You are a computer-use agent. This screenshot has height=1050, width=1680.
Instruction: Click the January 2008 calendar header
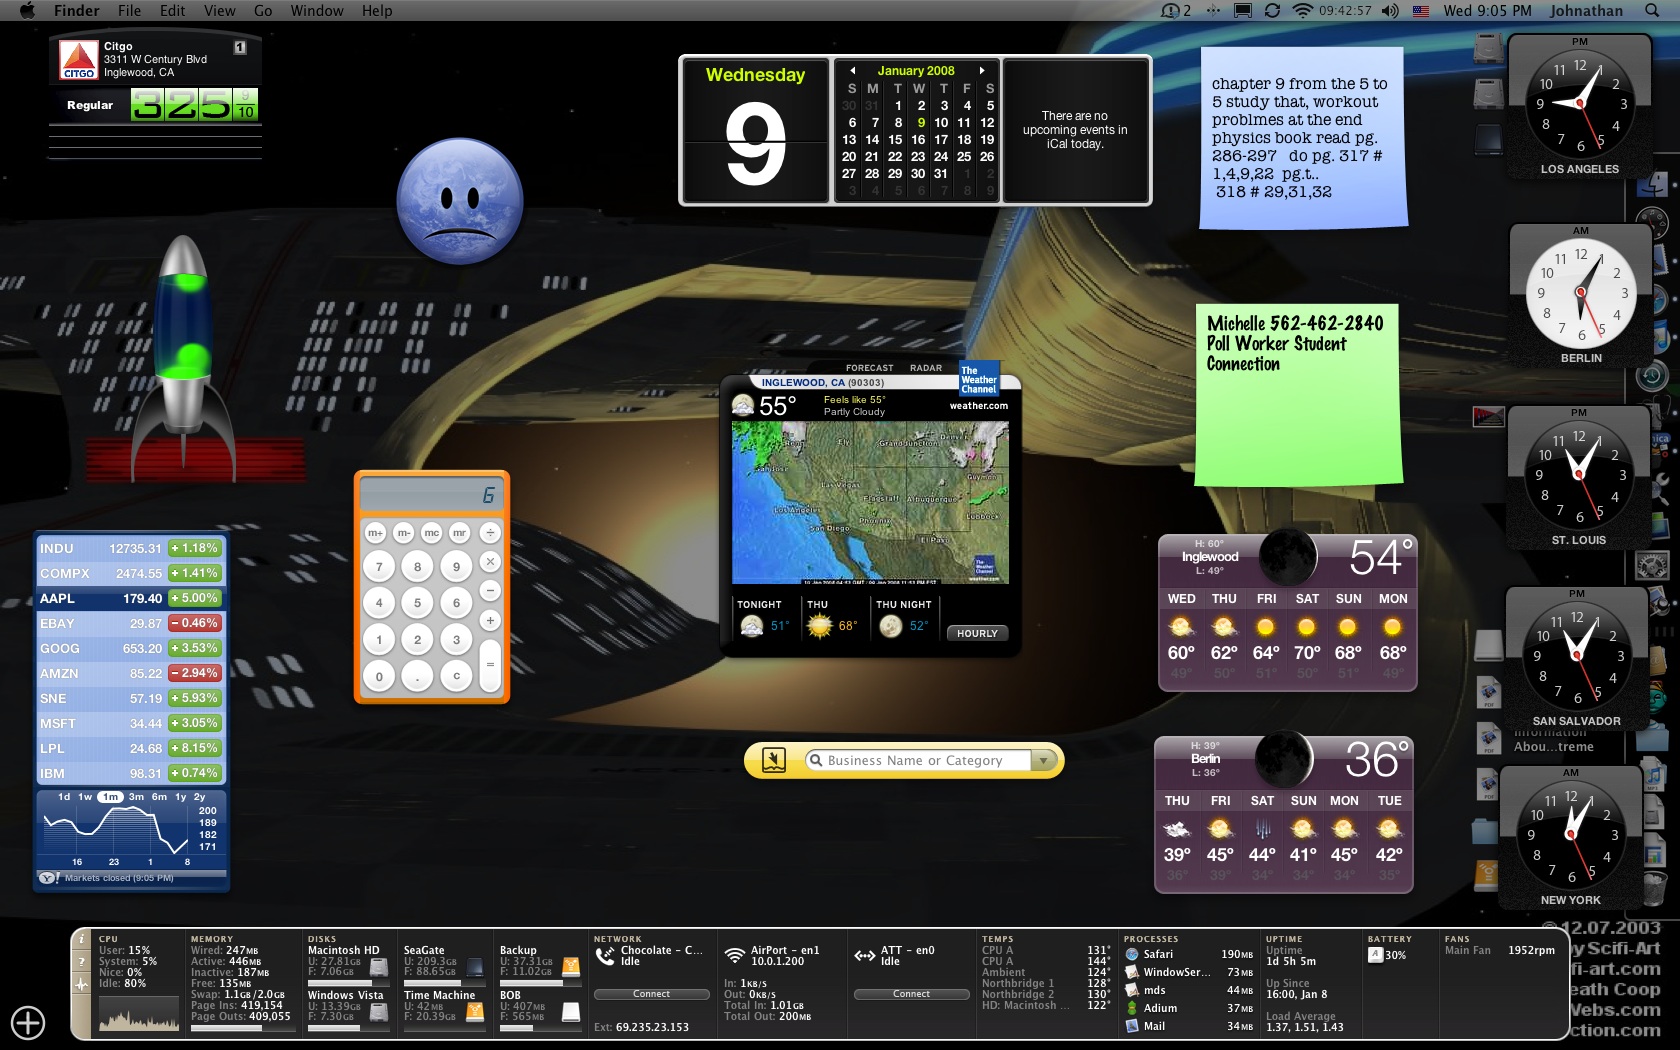(x=916, y=71)
